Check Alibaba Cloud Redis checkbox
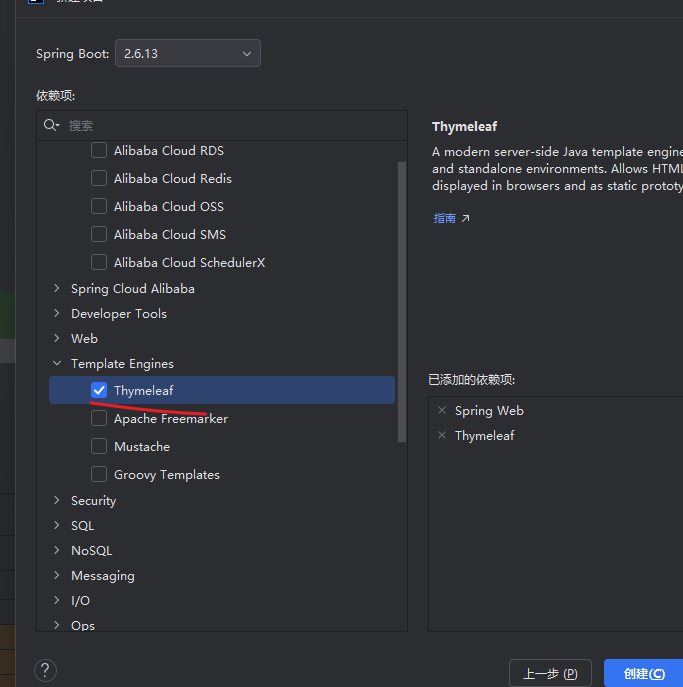The height and width of the screenshot is (687, 683). pyautogui.click(x=99, y=178)
